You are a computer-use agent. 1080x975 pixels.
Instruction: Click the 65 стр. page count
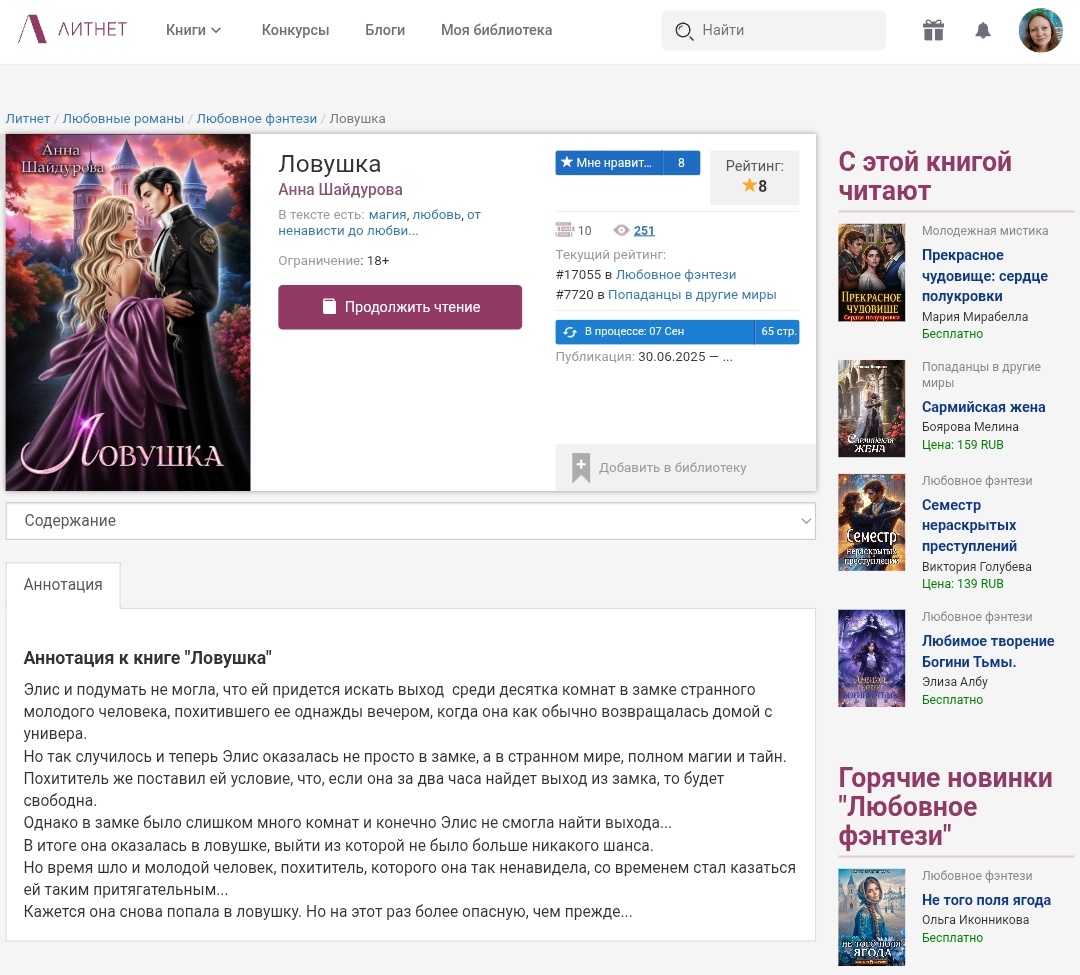778,332
